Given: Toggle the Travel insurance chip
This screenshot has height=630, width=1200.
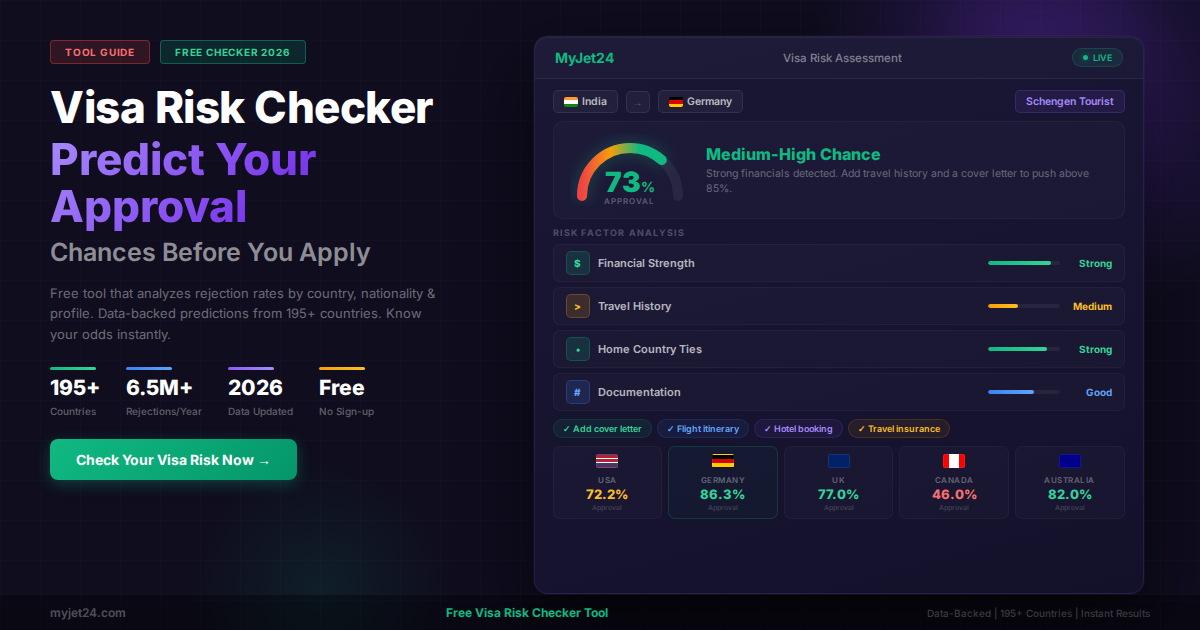Looking at the screenshot, I should [x=898, y=428].
